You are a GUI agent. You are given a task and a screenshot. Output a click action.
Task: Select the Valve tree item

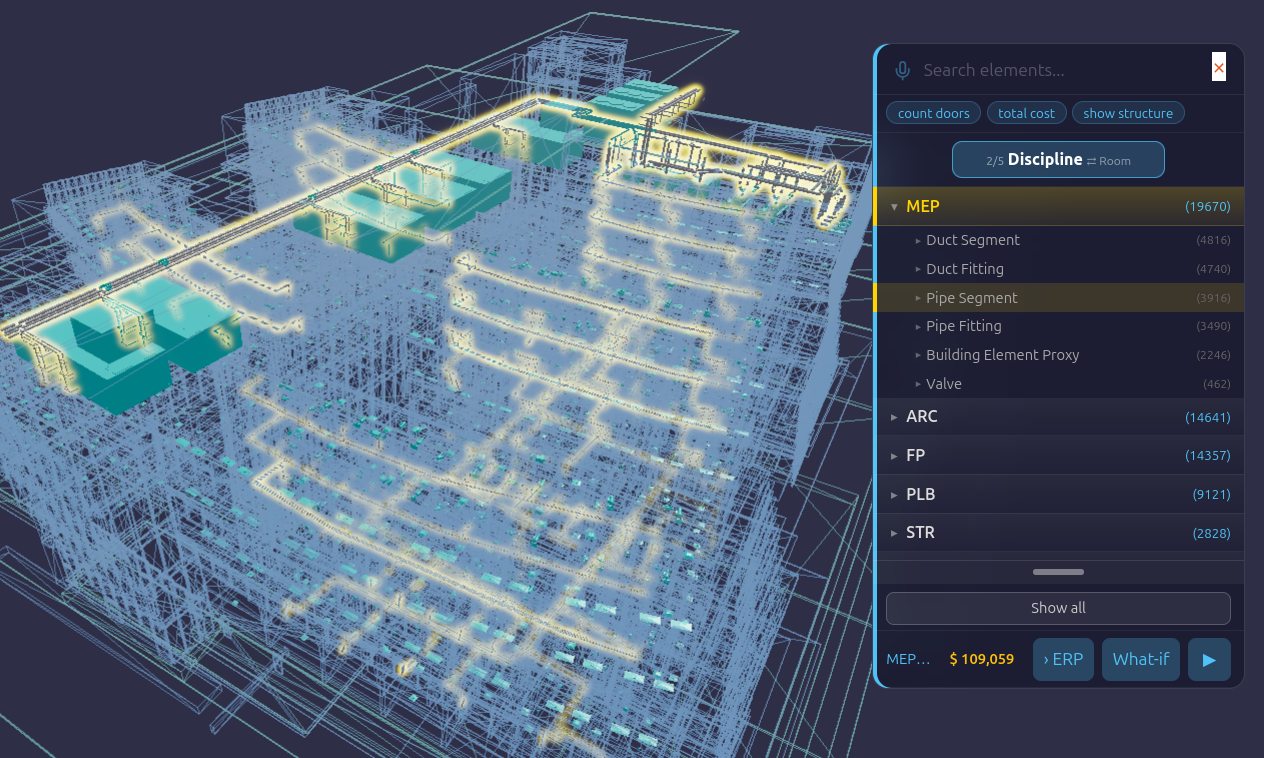944,384
